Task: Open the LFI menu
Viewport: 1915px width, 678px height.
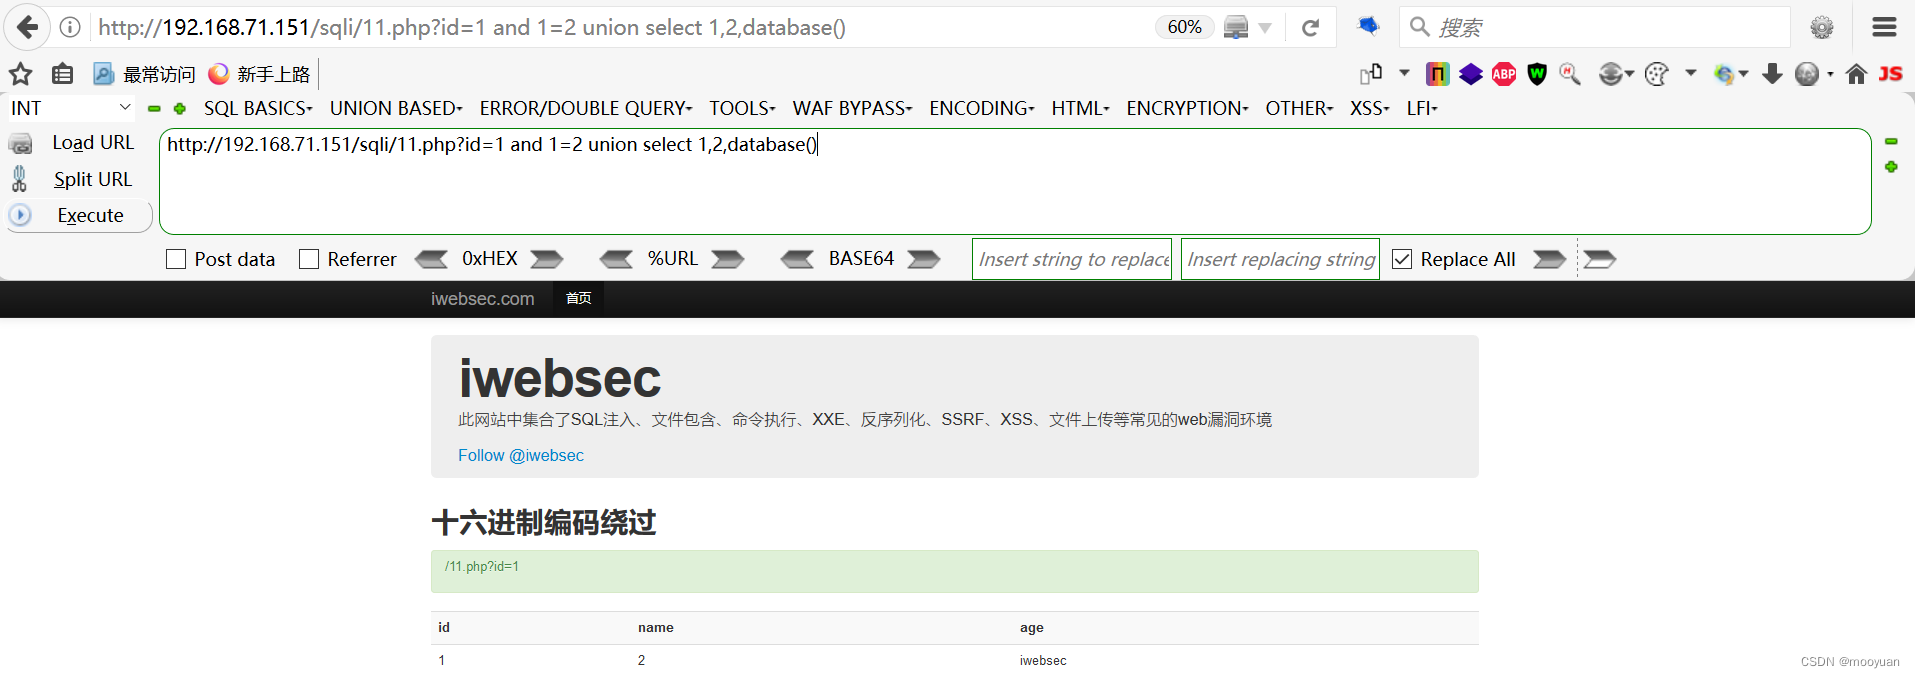Action: point(1422,108)
